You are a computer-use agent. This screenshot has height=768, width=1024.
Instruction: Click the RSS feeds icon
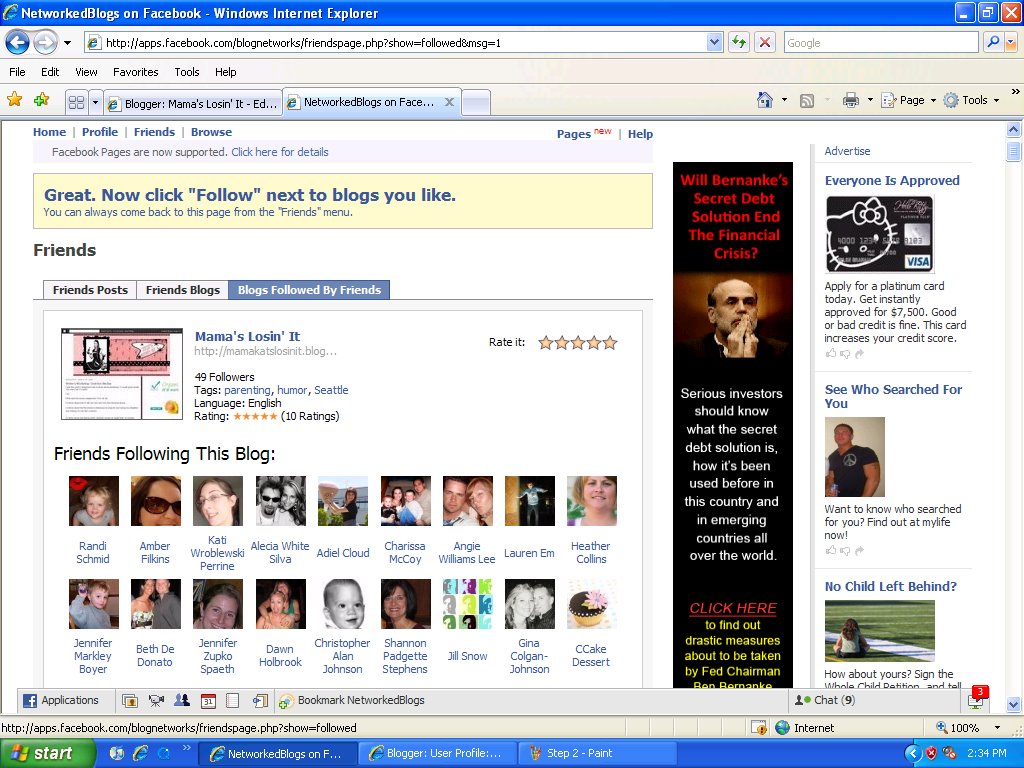coord(807,101)
